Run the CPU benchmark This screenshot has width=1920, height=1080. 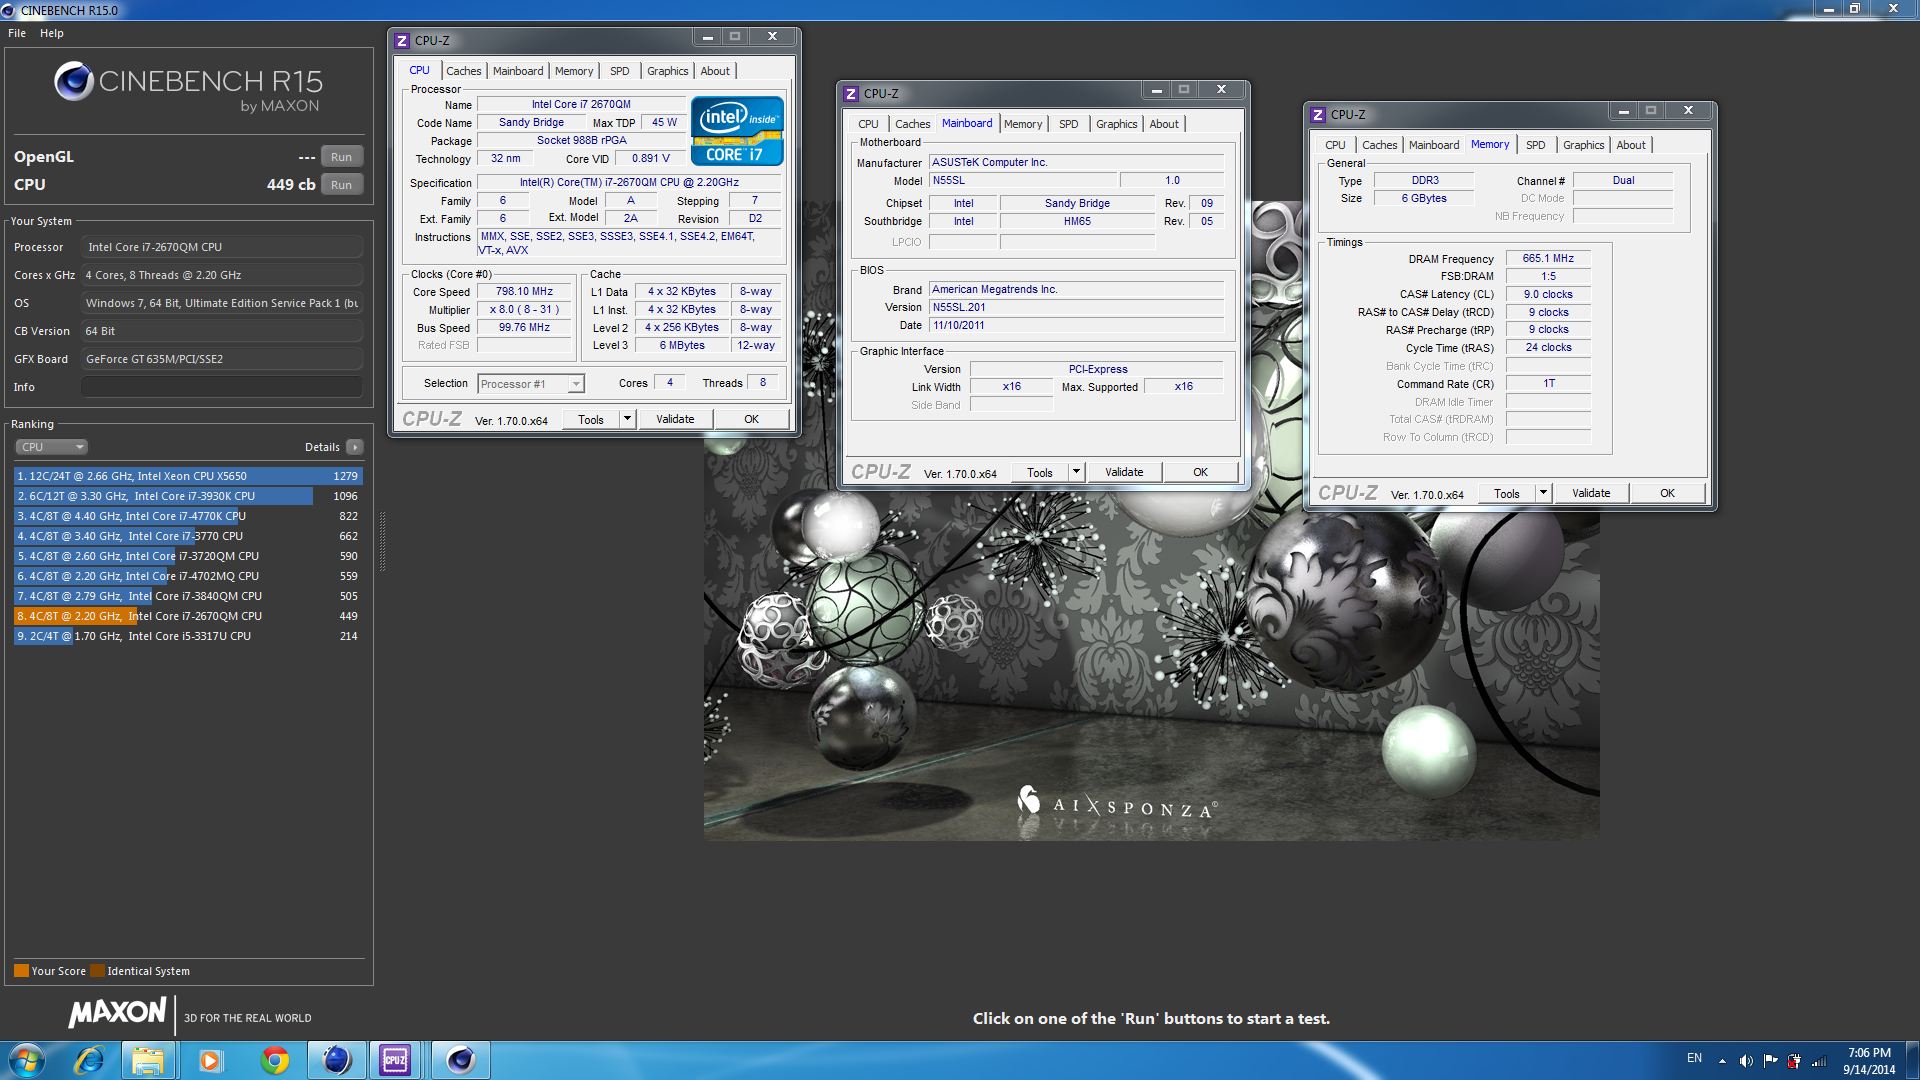point(341,185)
